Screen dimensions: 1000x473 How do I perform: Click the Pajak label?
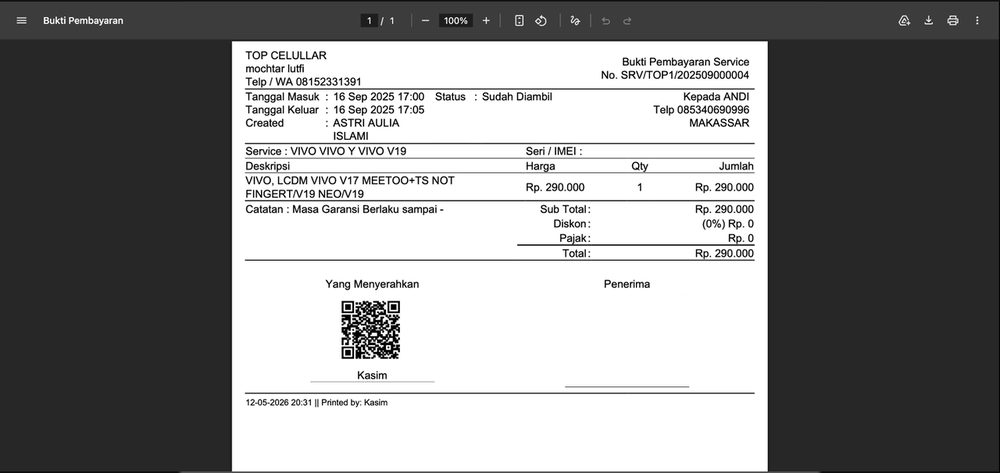(574, 238)
